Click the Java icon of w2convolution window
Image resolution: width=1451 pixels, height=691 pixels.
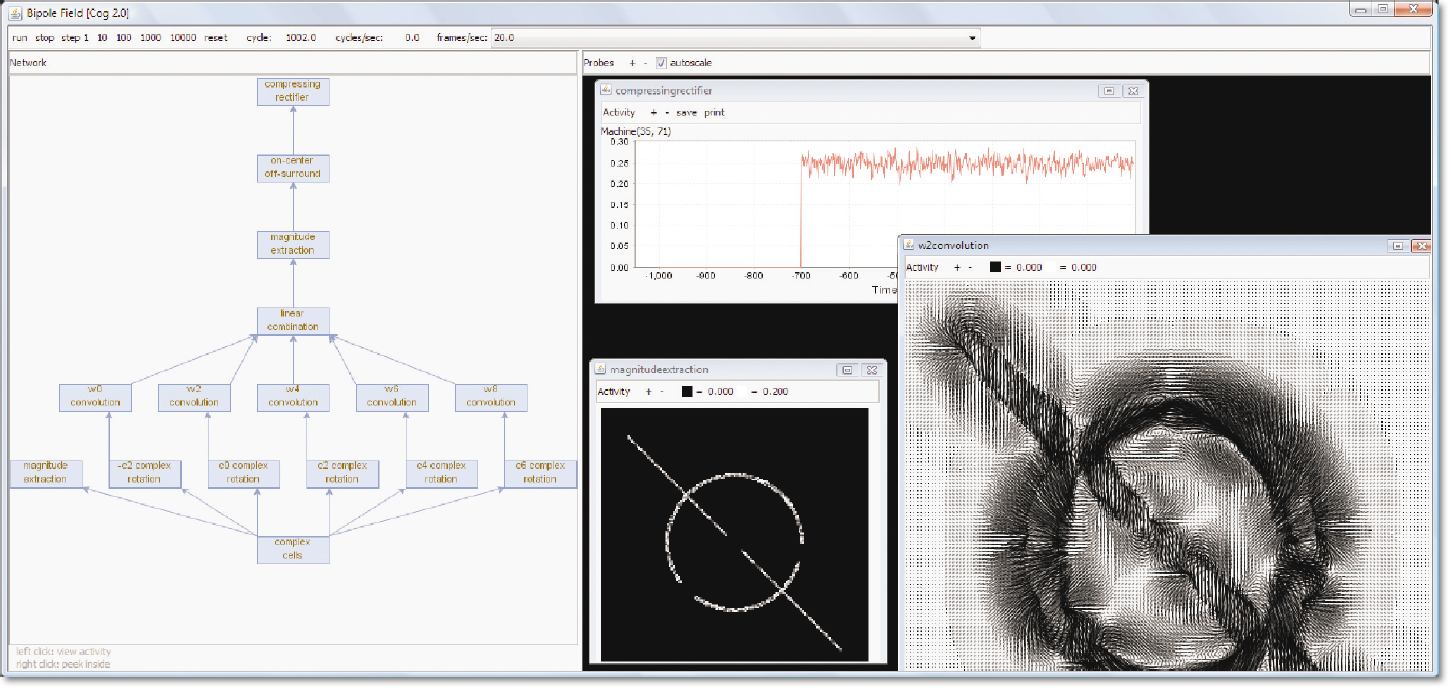(908, 245)
